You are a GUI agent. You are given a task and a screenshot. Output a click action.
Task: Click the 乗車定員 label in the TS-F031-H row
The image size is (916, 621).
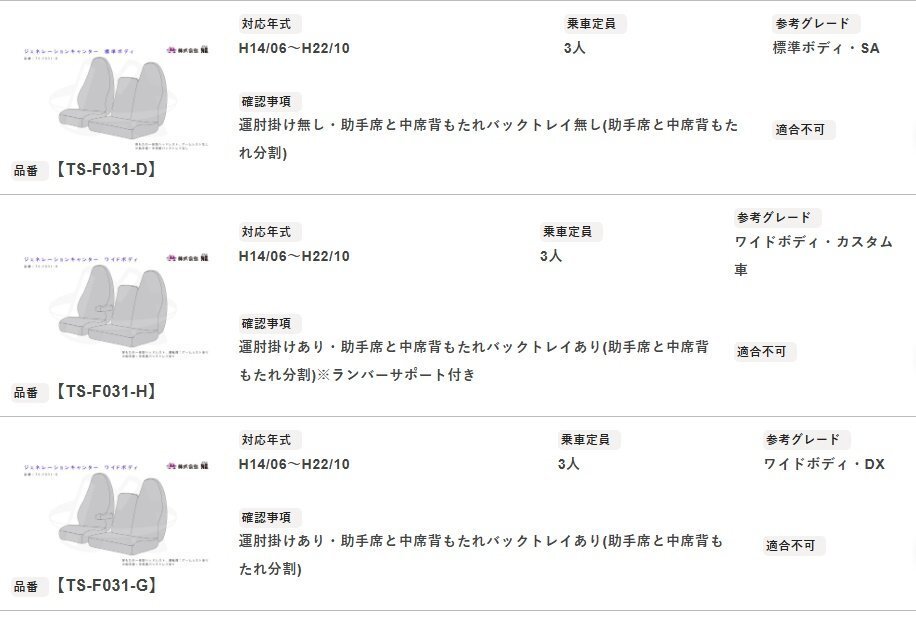coord(570,232)
